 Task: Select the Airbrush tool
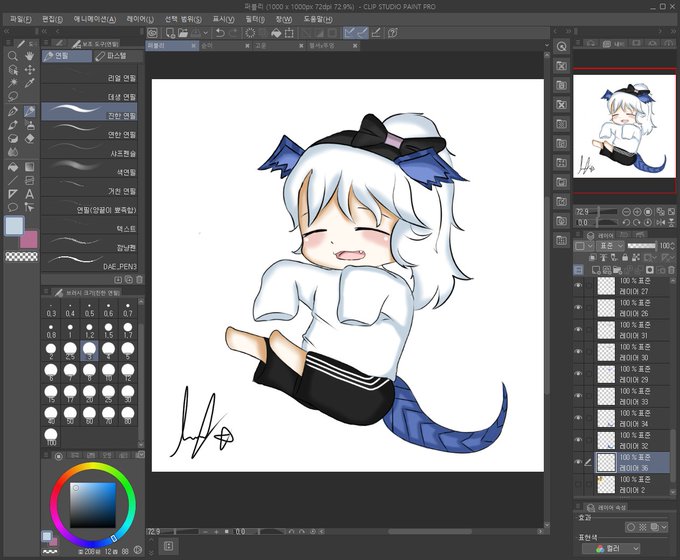tap(29, 125)
